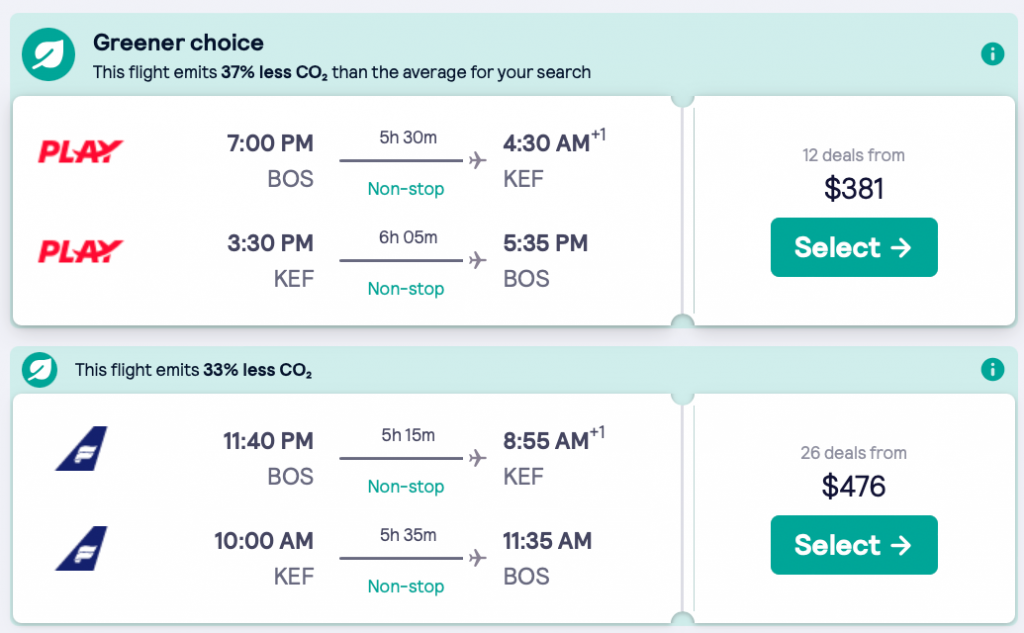Click the PLAY airline logo for 7:00 PM flight
Image resolution: width=1024 pixels, height=633 pixels.
click(80, 152)
